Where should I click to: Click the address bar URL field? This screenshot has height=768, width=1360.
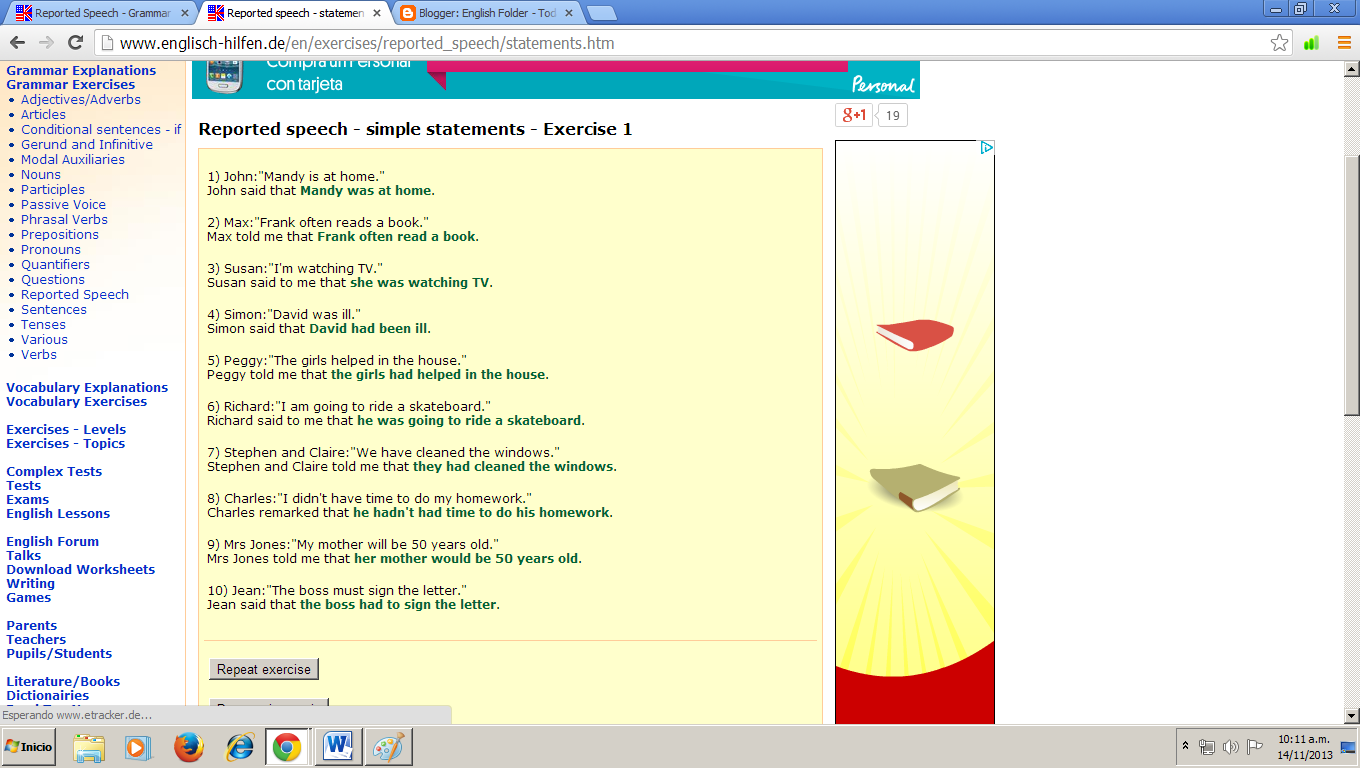tap(680, 43)
